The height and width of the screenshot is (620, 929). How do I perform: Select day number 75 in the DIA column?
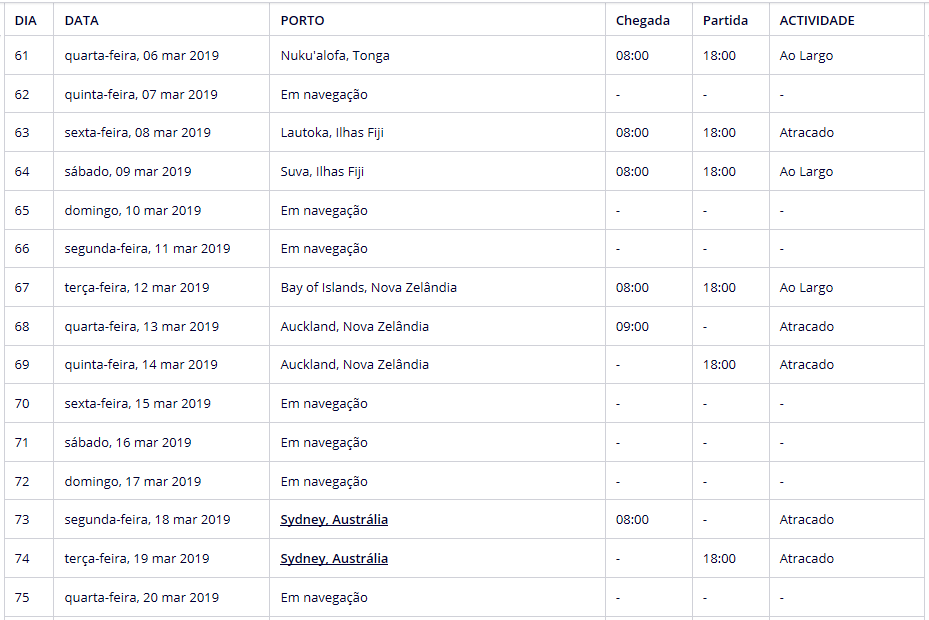pos(22,598)
